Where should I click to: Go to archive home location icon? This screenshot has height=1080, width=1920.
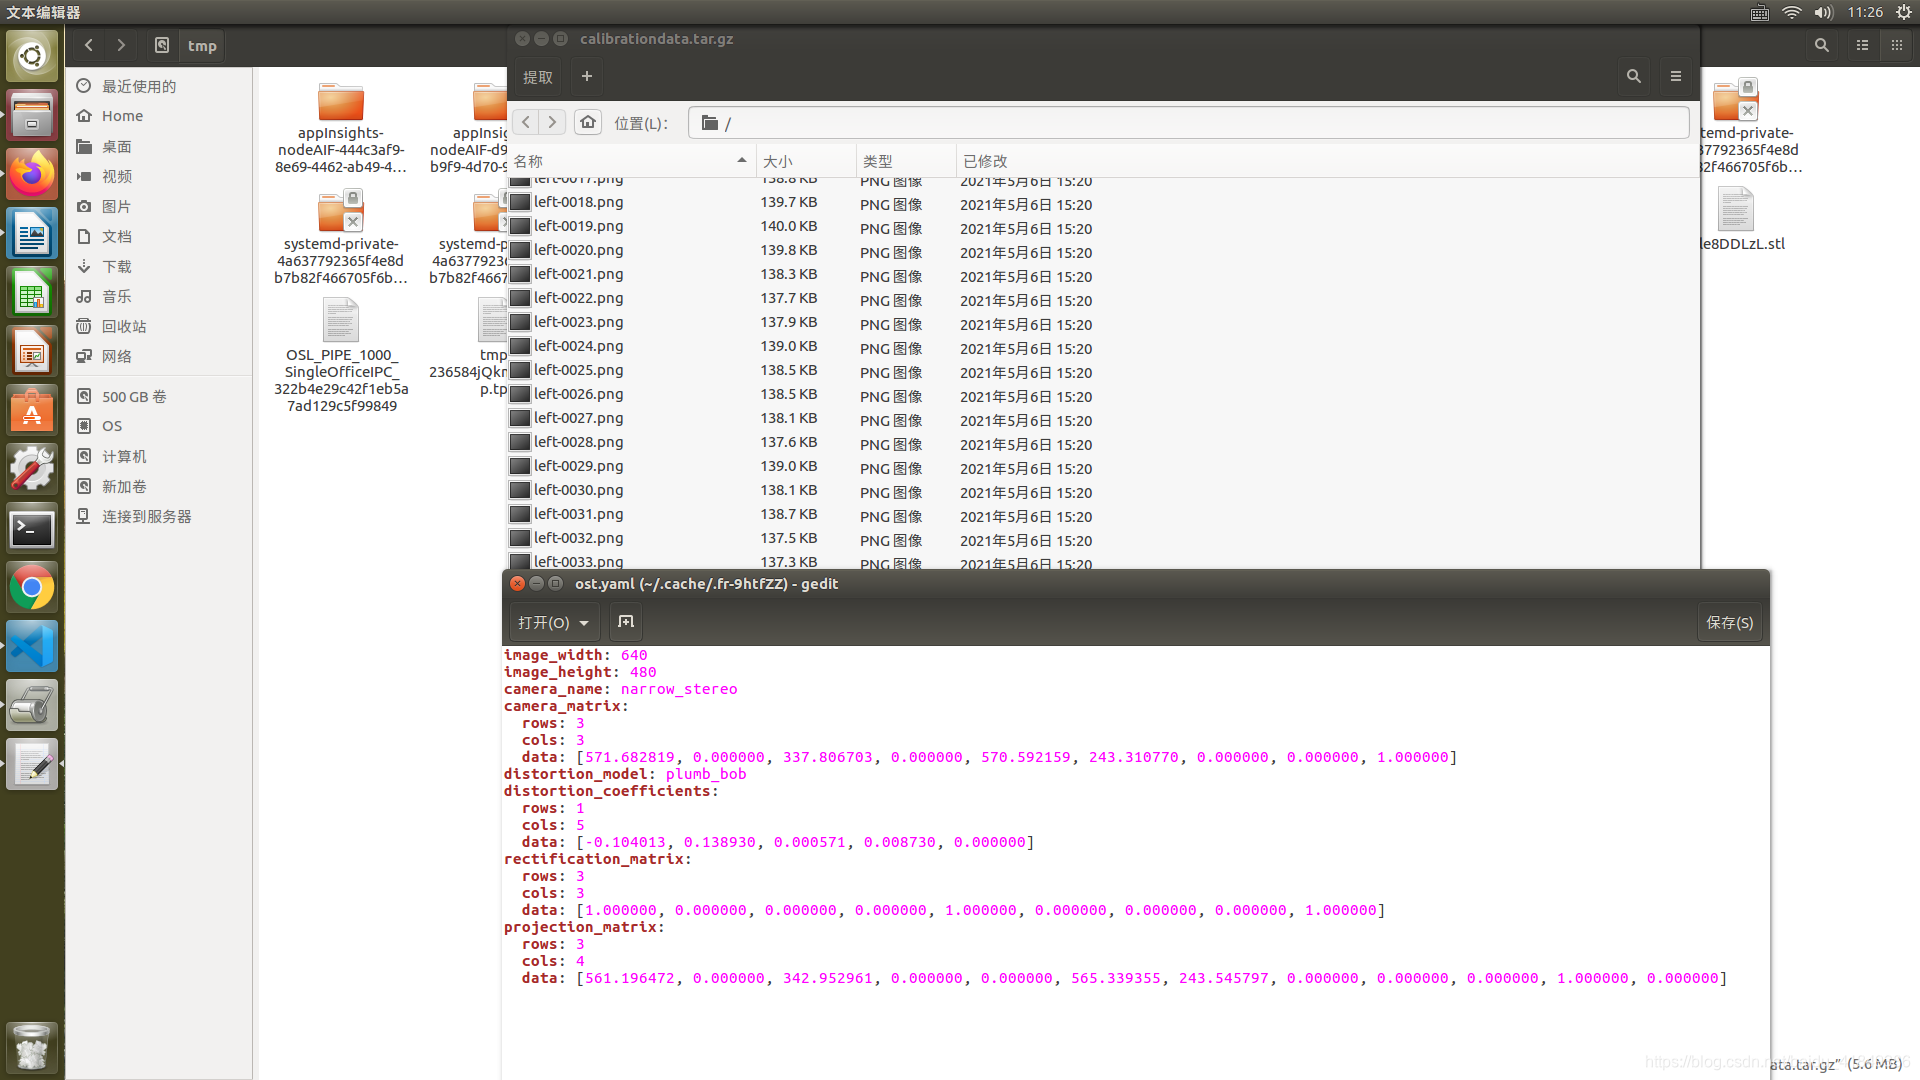pyautogui.click(x=588, y=122)
